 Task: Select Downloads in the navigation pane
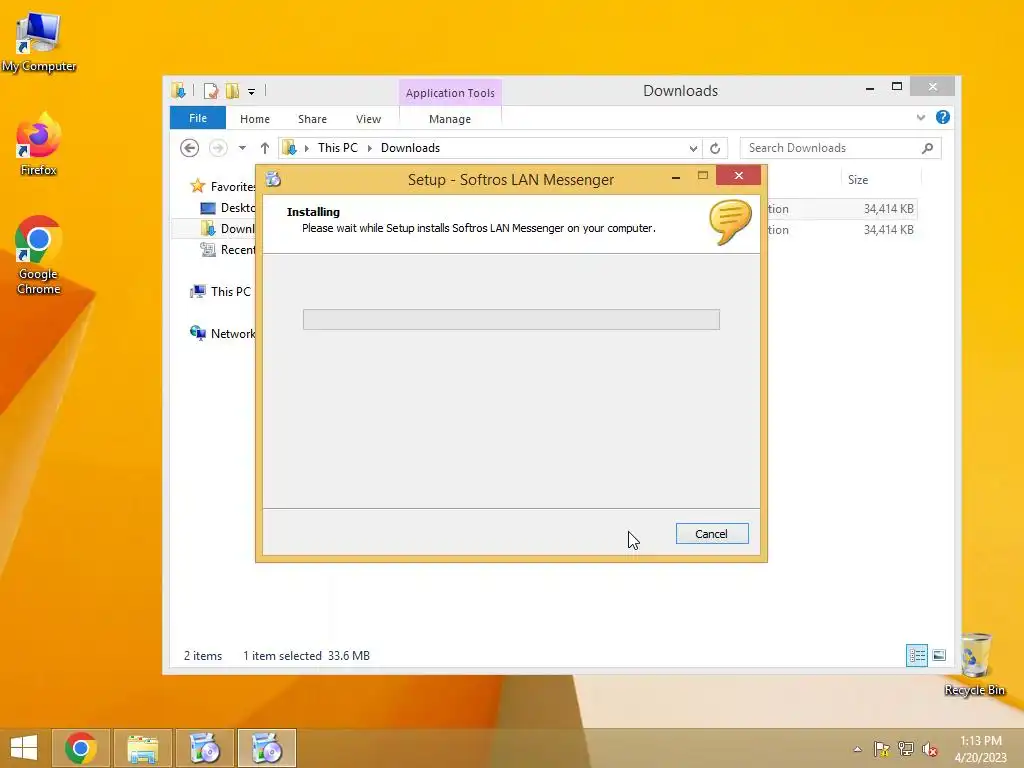[227, 229]
